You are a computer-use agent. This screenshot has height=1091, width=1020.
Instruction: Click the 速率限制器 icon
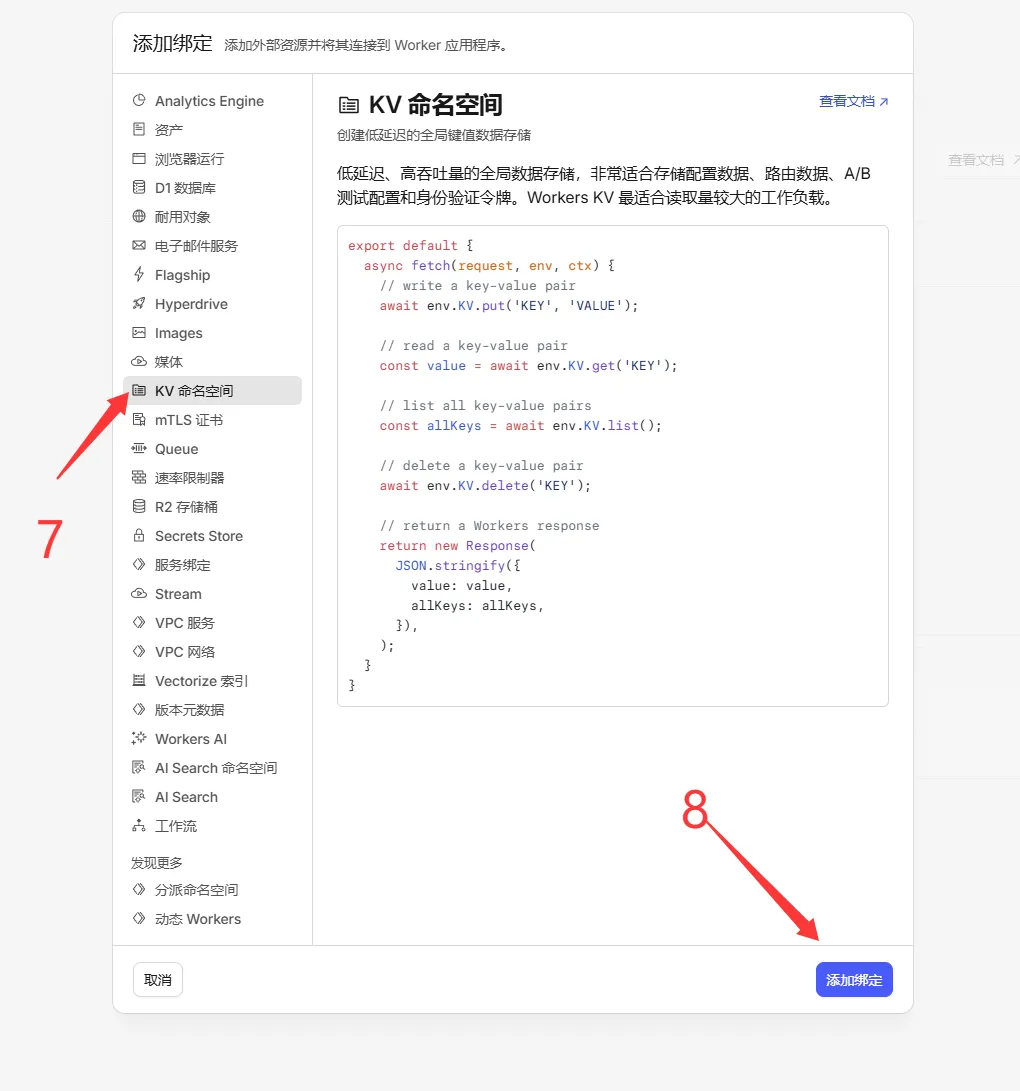coord(139,477)
